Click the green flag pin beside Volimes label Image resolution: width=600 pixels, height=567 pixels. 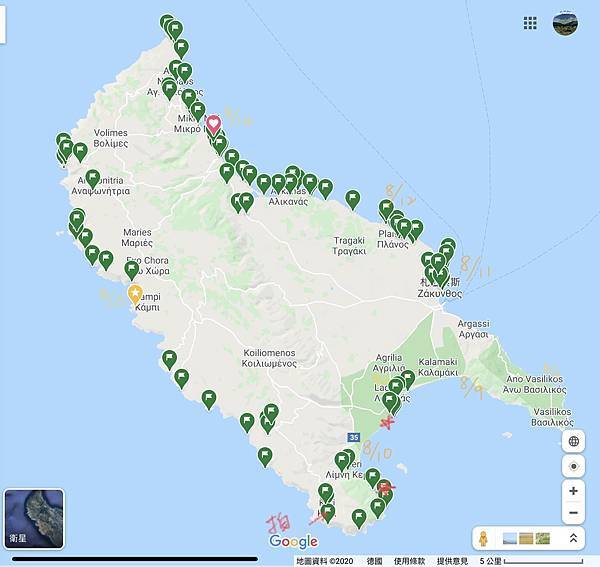pyautogui.click(x=80, y=152)
